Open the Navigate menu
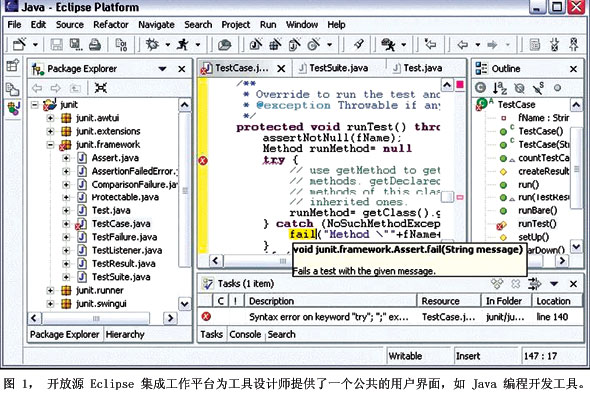 click(156, 25)
